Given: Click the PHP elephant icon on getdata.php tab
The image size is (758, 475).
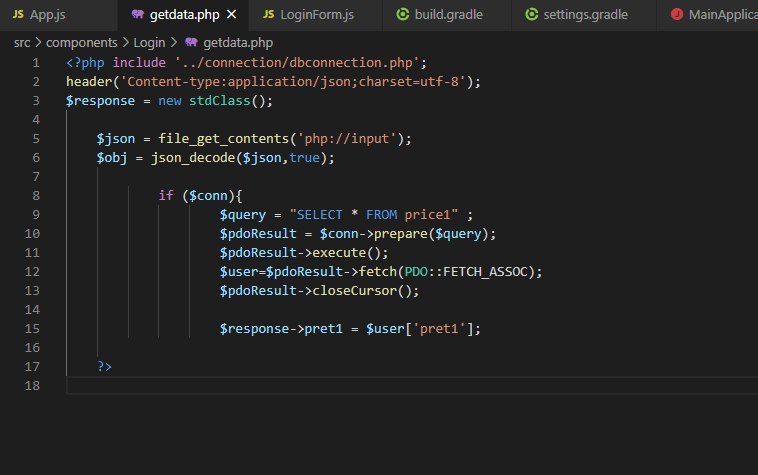Looking at the screenshot, I should 138,14.
